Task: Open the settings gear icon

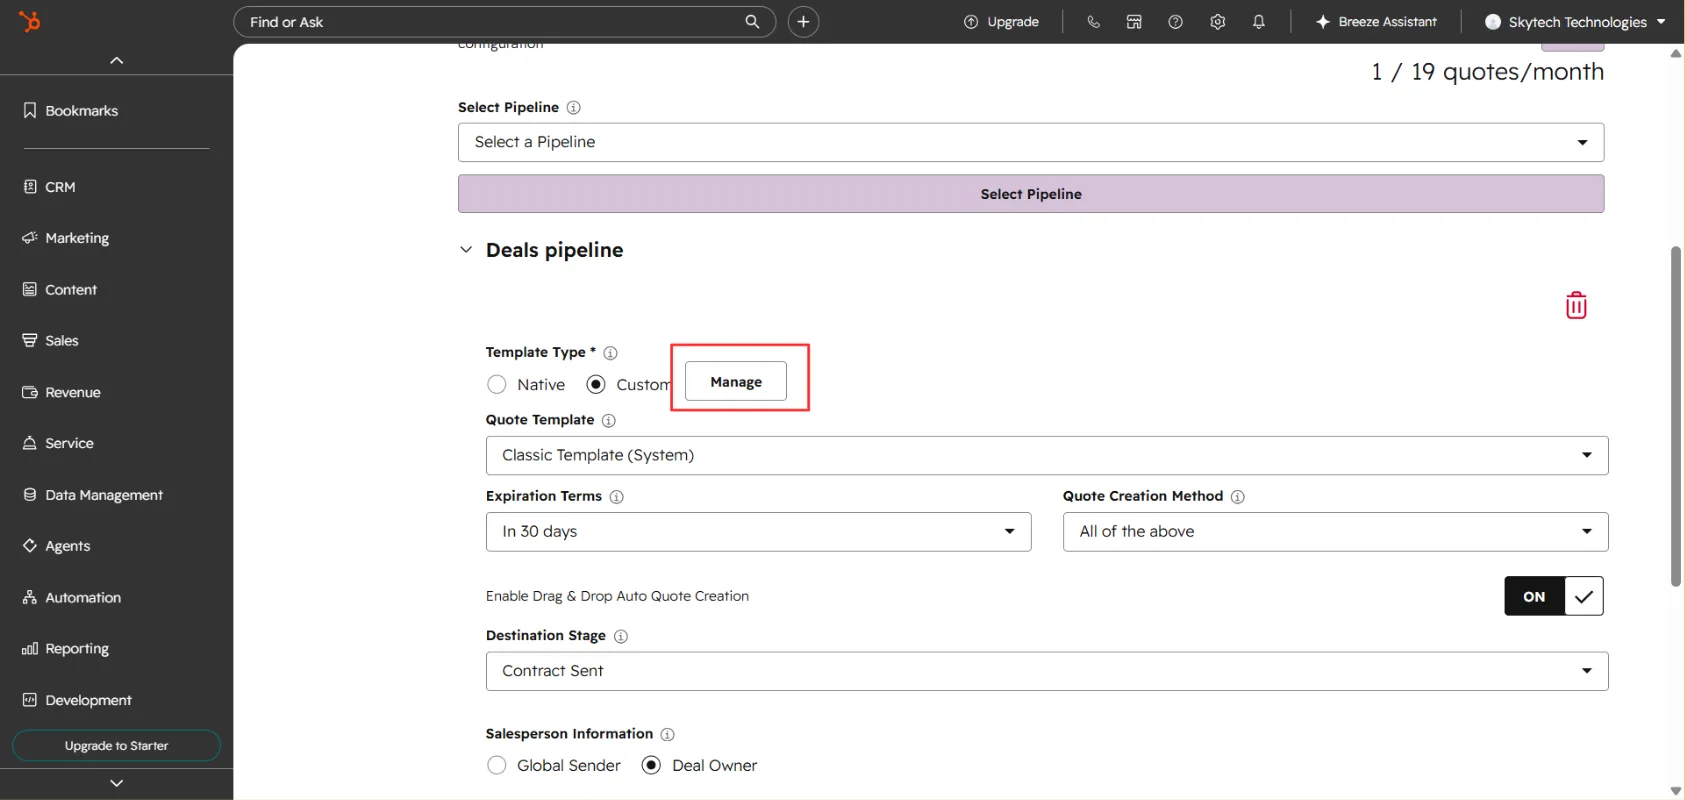Action: [x=1217, y=22]
